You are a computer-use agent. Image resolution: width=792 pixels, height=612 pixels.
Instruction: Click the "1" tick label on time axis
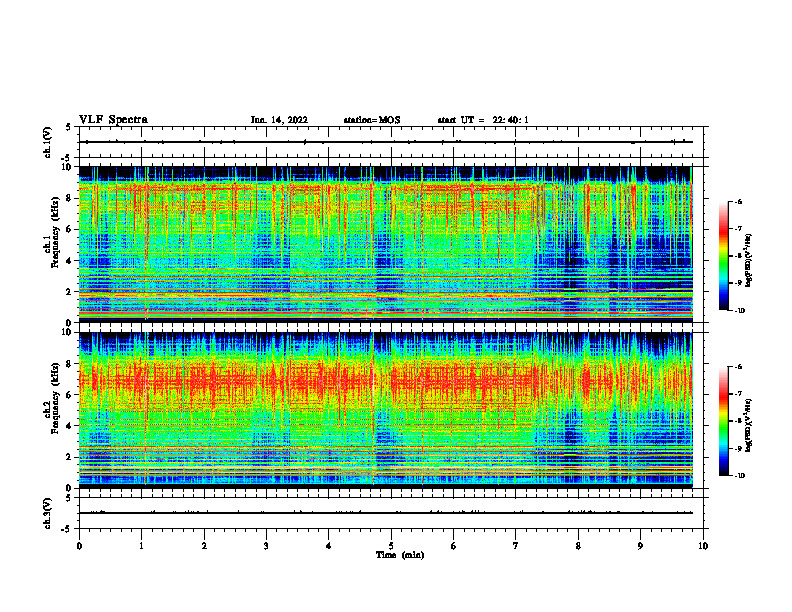pyautogui.click(x=141, y=546)
